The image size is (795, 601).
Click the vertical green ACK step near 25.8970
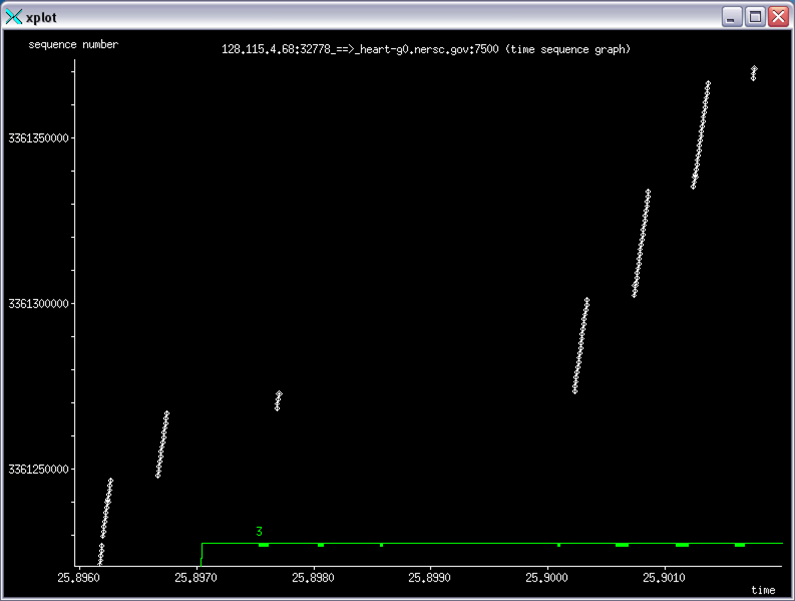[x=201, y=554]
